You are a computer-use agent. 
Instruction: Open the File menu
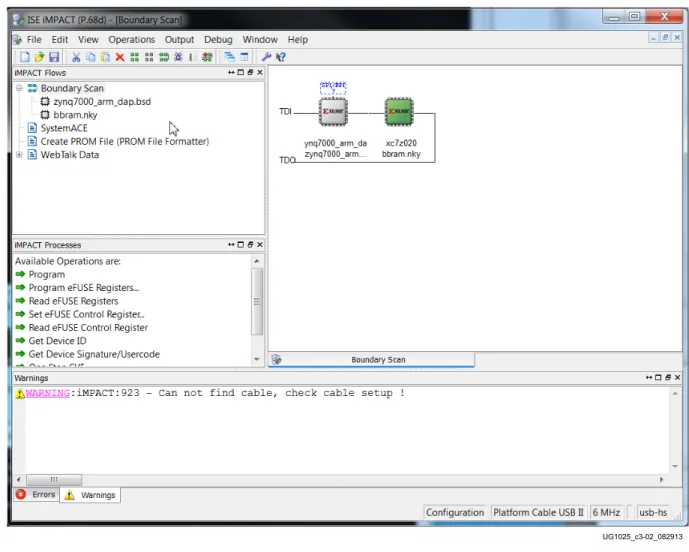34,40
